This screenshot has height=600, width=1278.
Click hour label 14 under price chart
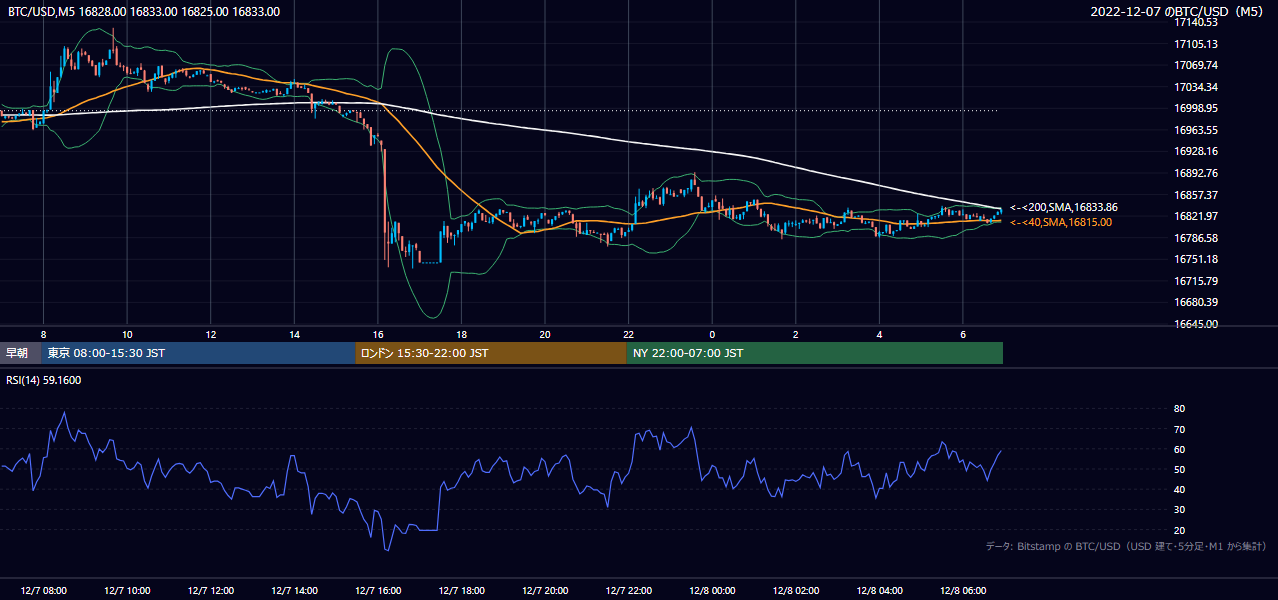[x=294, y=334]
